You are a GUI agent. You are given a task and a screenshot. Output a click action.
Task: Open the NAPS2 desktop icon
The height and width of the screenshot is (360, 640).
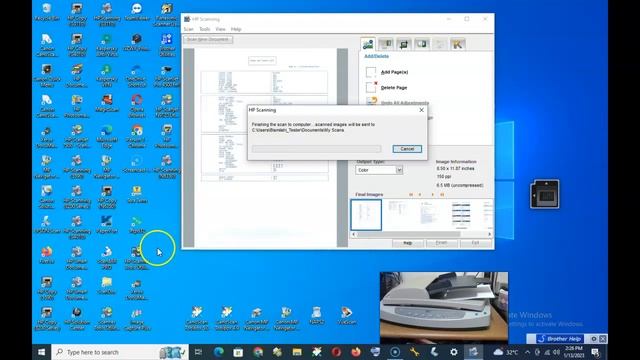pos(316,316)
